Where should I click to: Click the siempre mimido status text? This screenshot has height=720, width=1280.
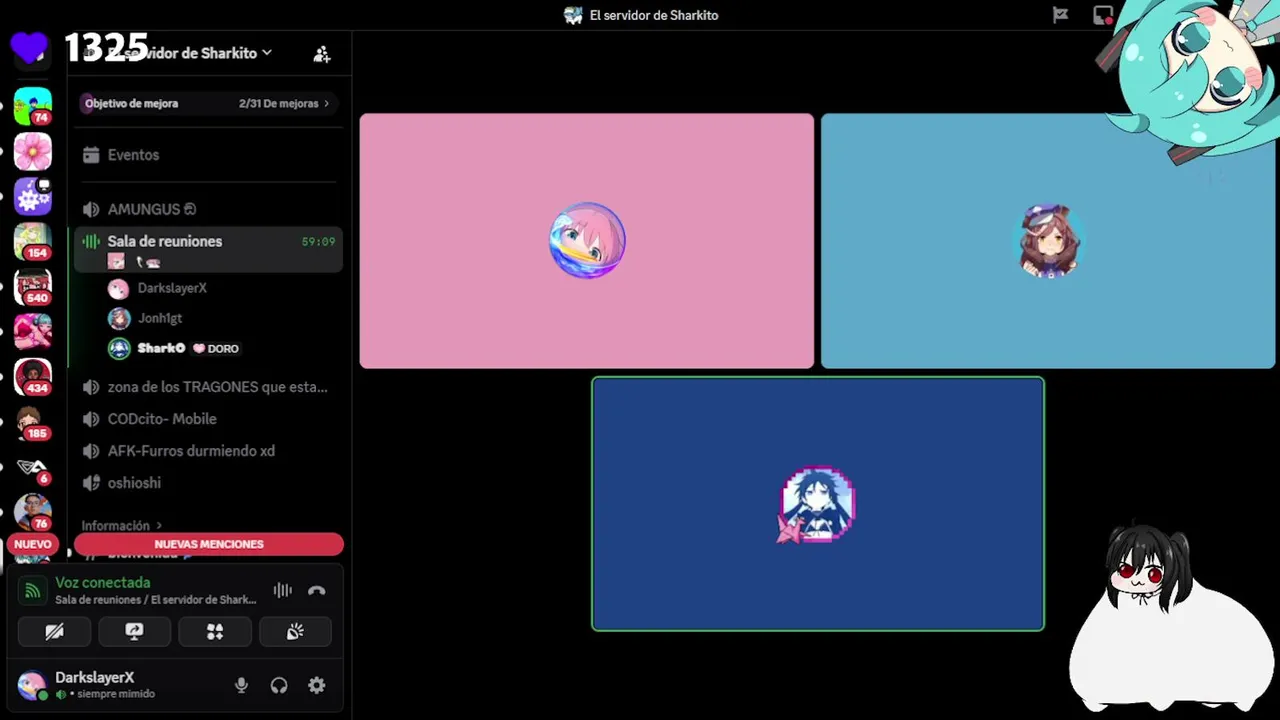click(x=116, y=694)
